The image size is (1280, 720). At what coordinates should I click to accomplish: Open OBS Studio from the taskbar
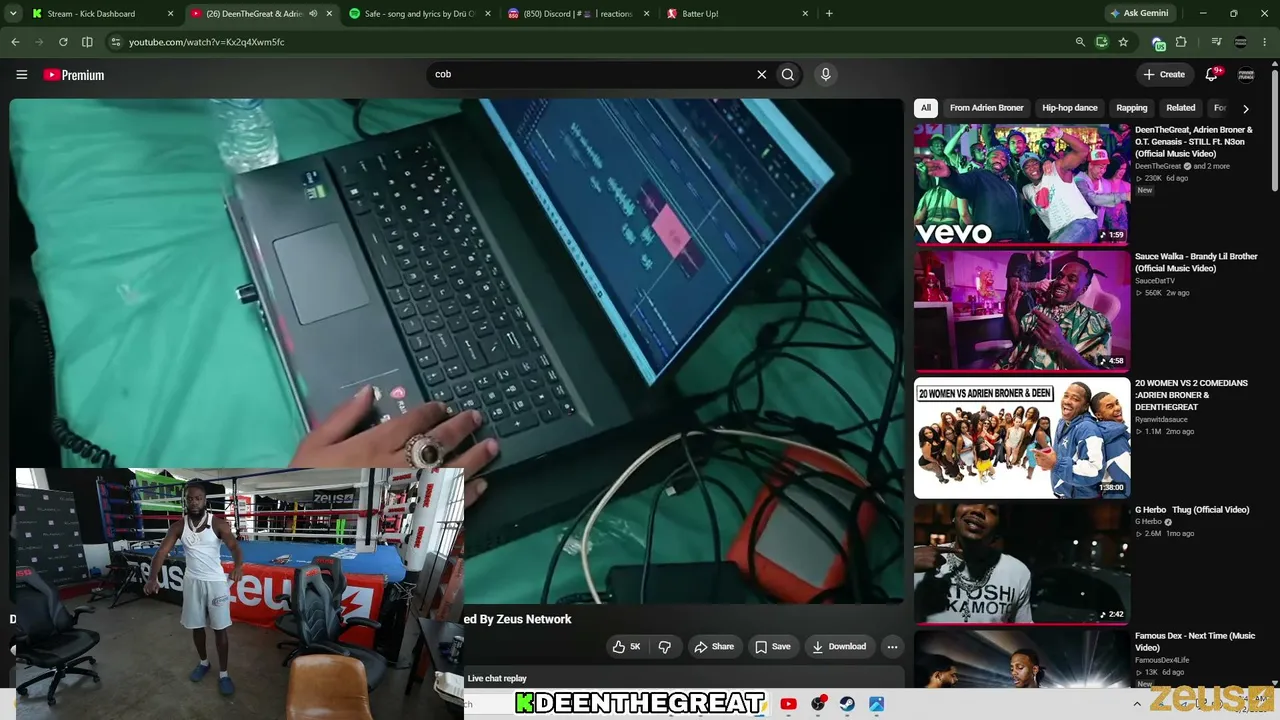(x=818, y=704)
